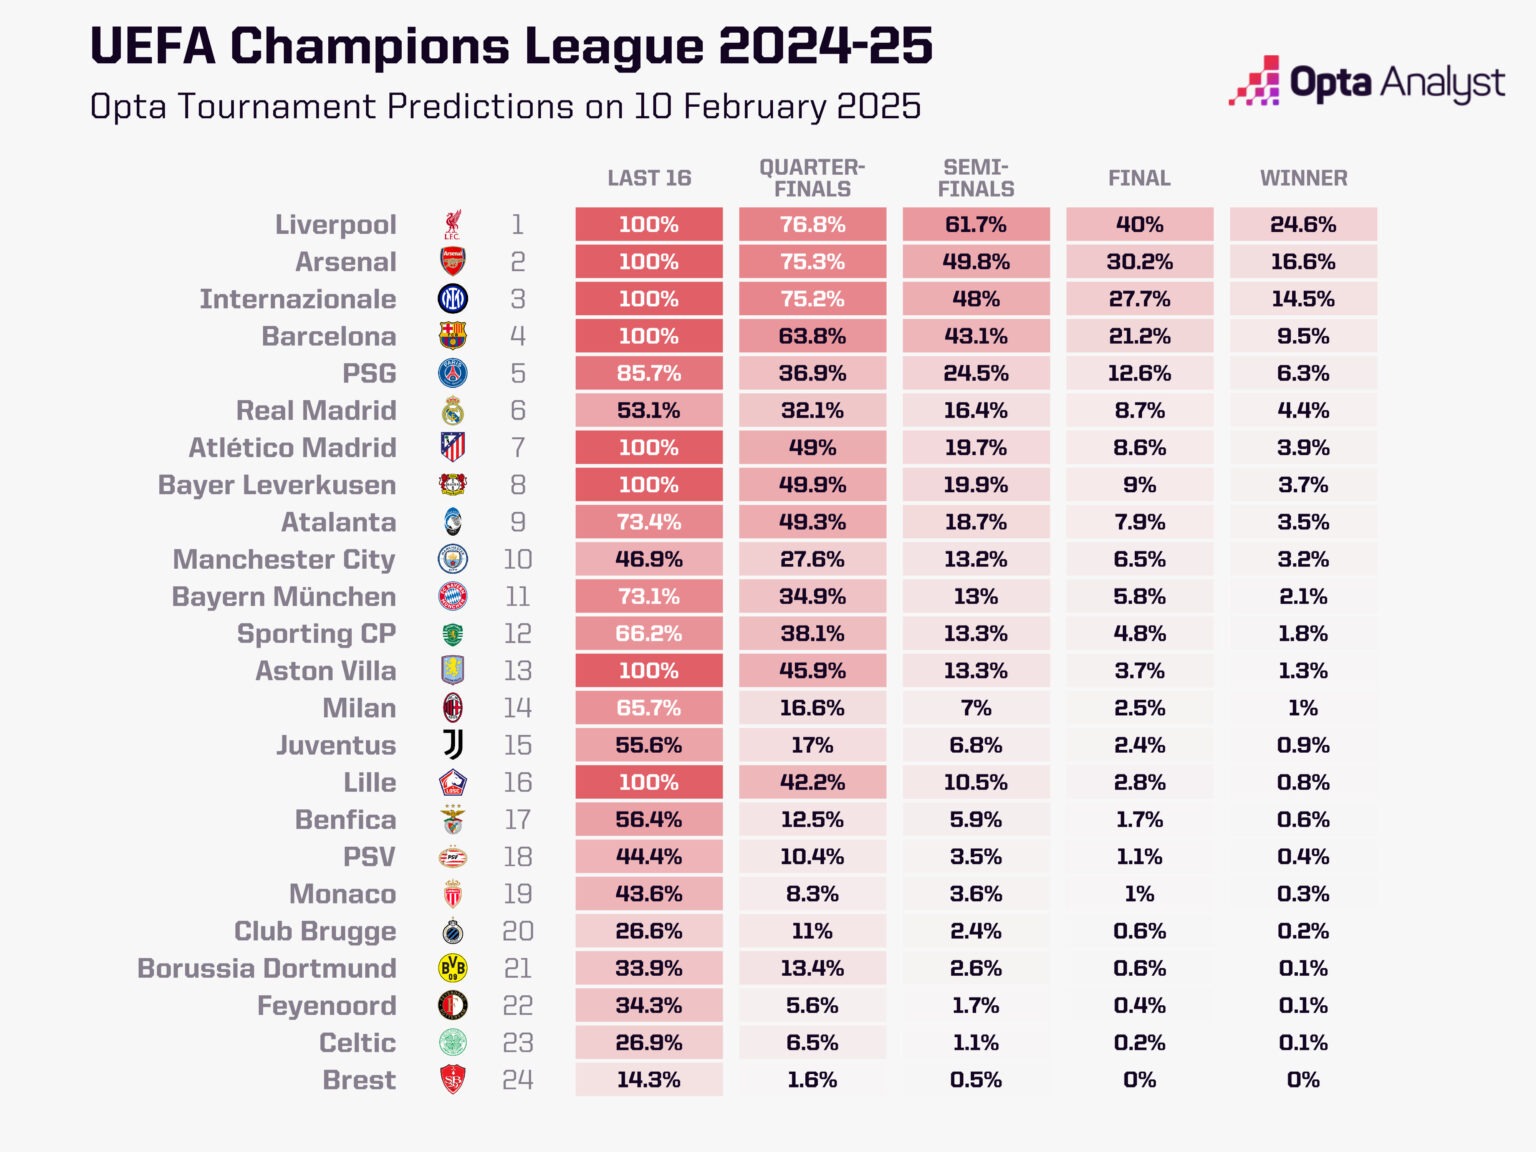This screenshot has width=1536, height=1152.
Task: Click Aston Villa's 100% Last 16 cell
Action: [x=649, y=671]
